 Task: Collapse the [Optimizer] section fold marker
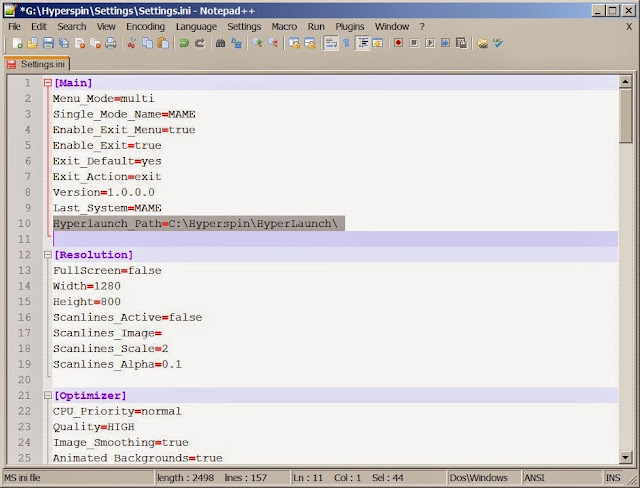[x=47, y=395]
